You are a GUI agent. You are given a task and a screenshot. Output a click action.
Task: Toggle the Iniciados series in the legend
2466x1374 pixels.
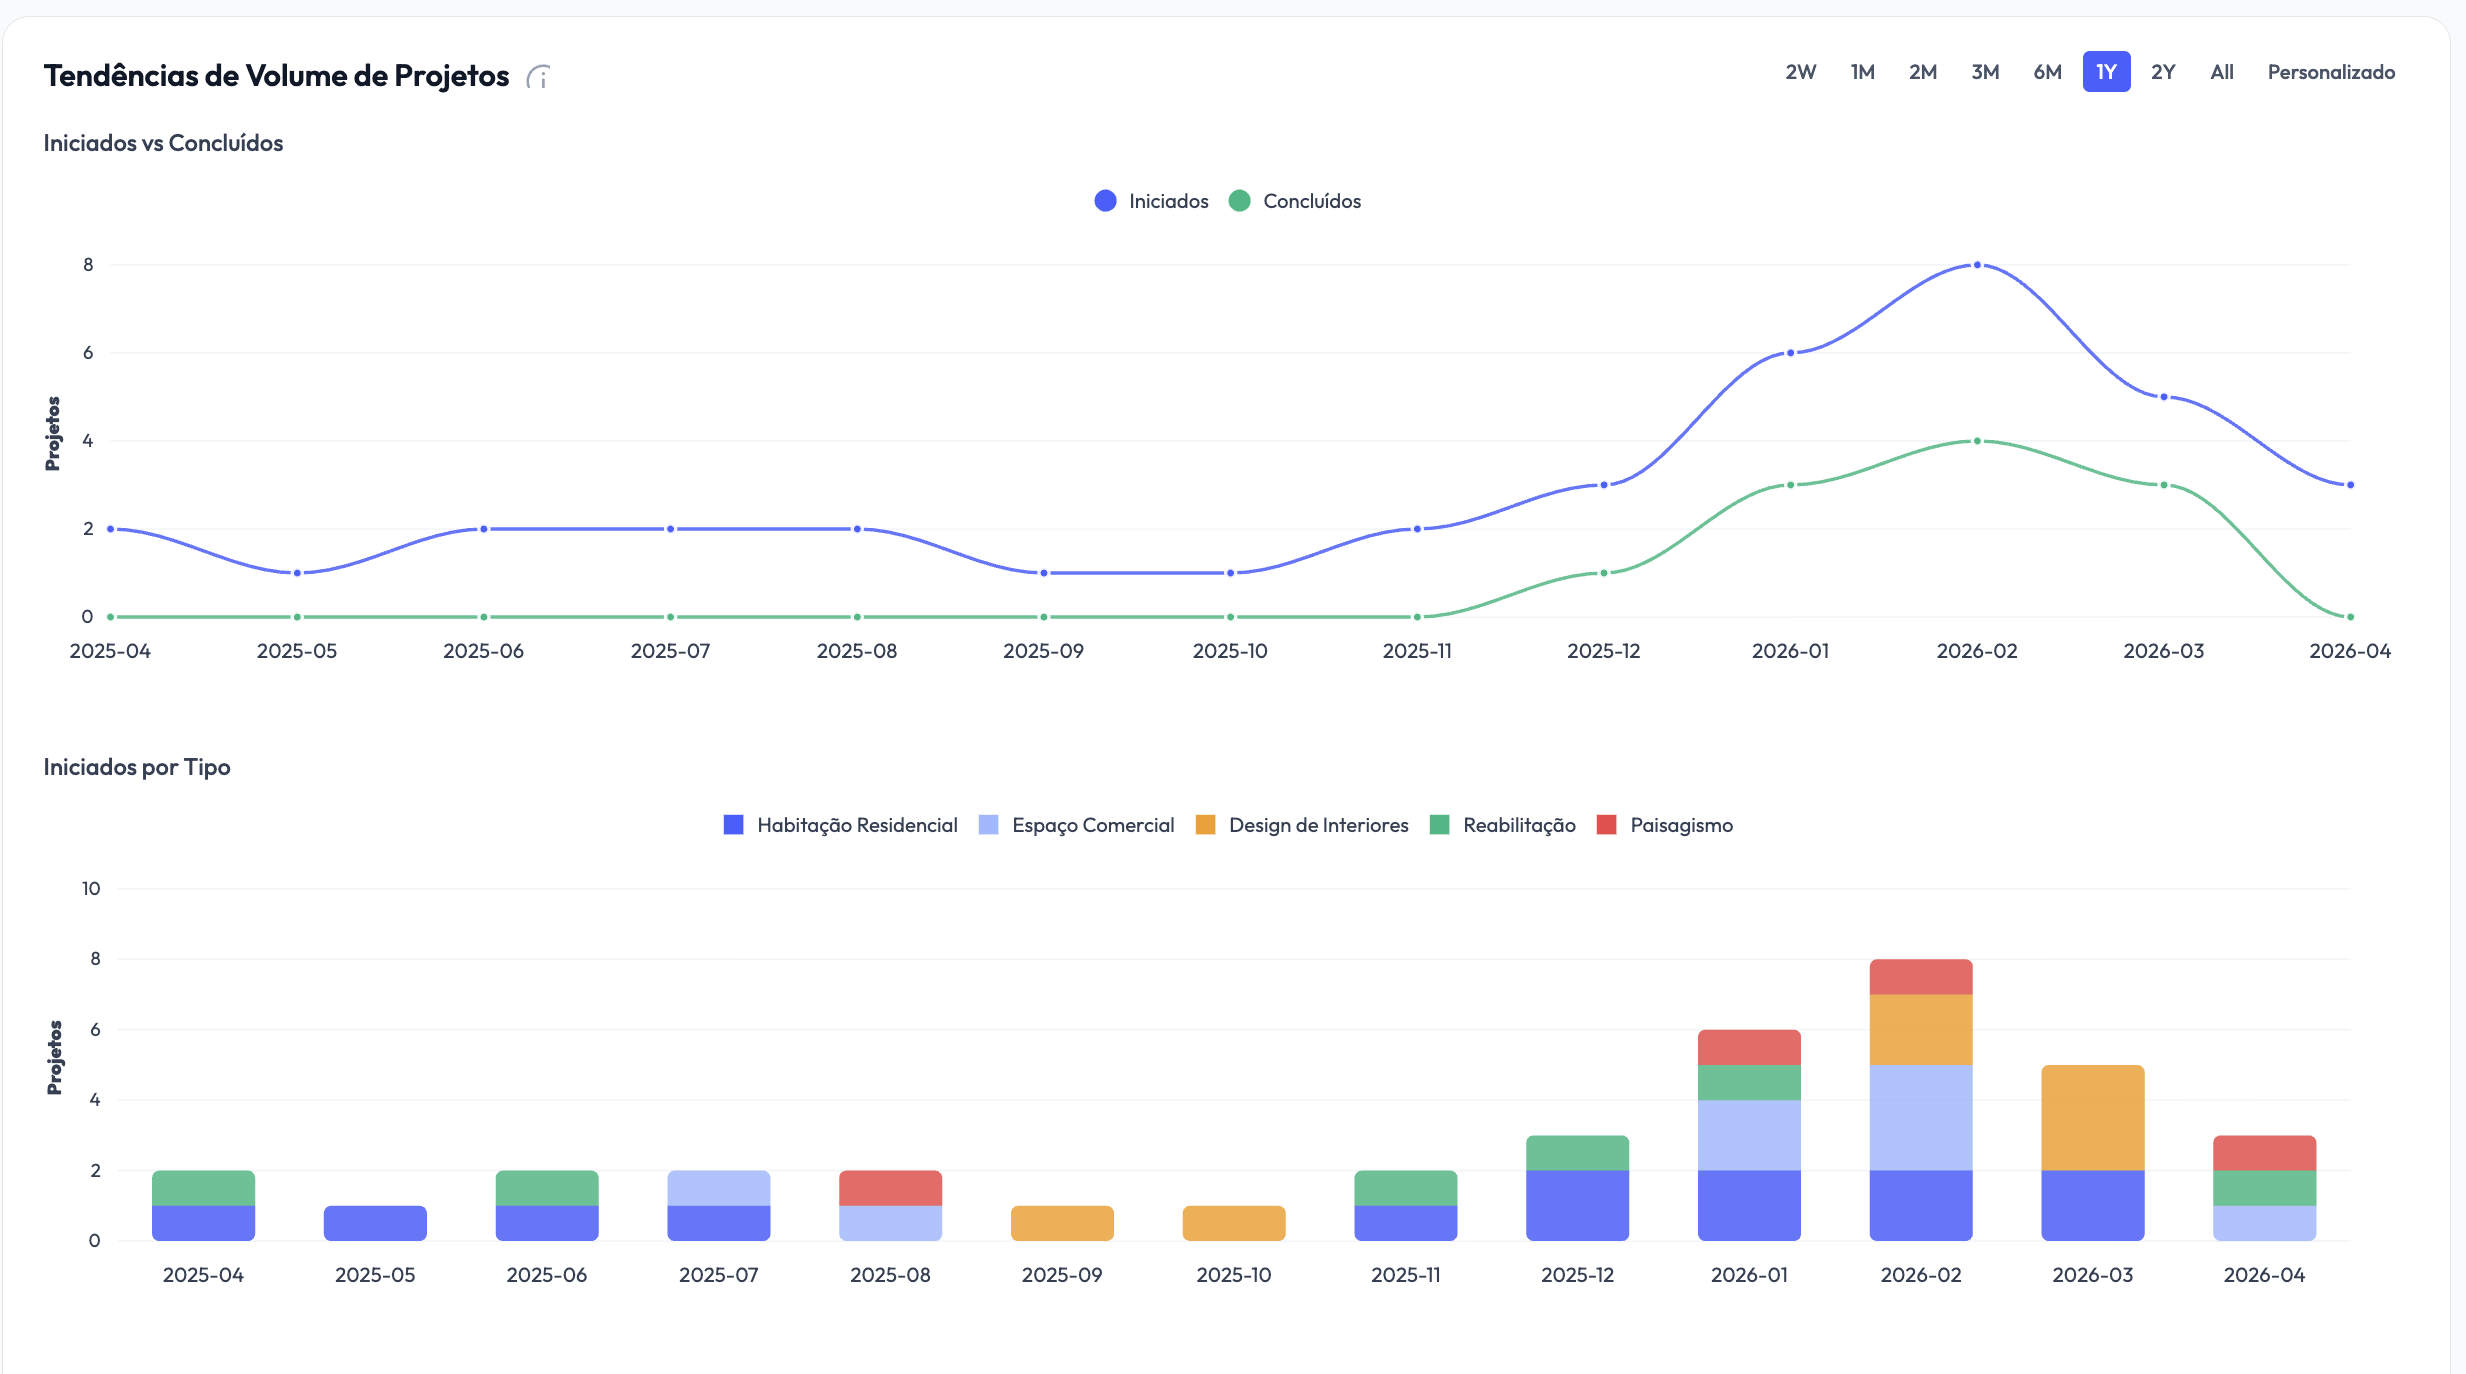(x=1150, y=200)
